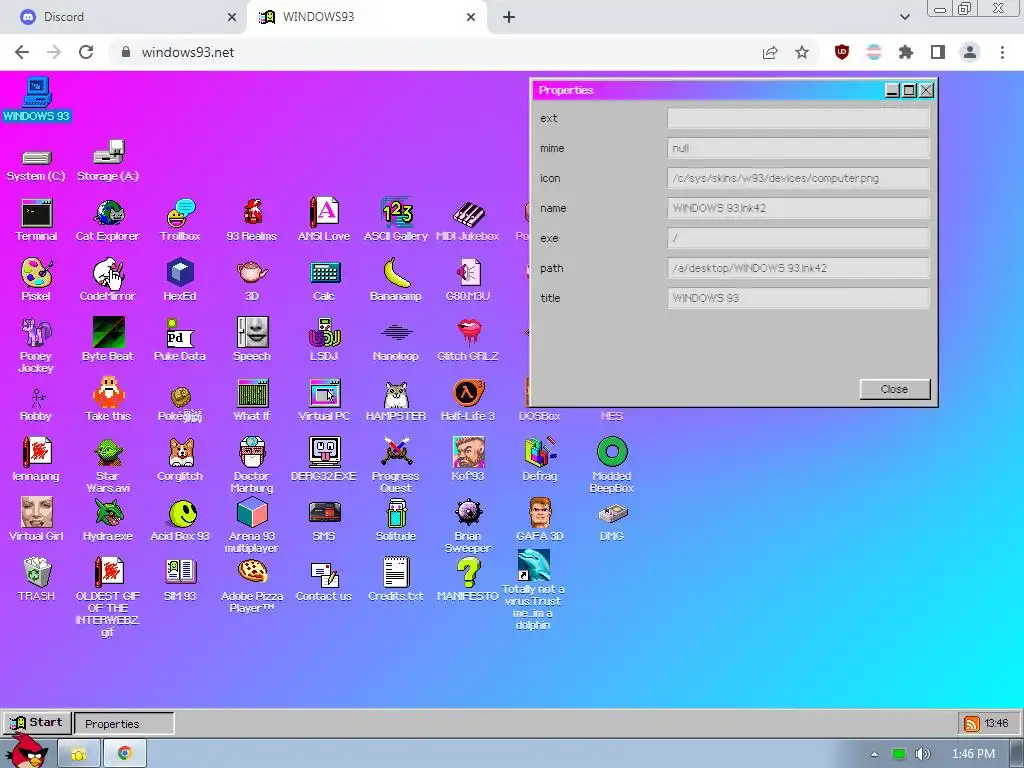Minimize the Properties window

pos(892,90)
